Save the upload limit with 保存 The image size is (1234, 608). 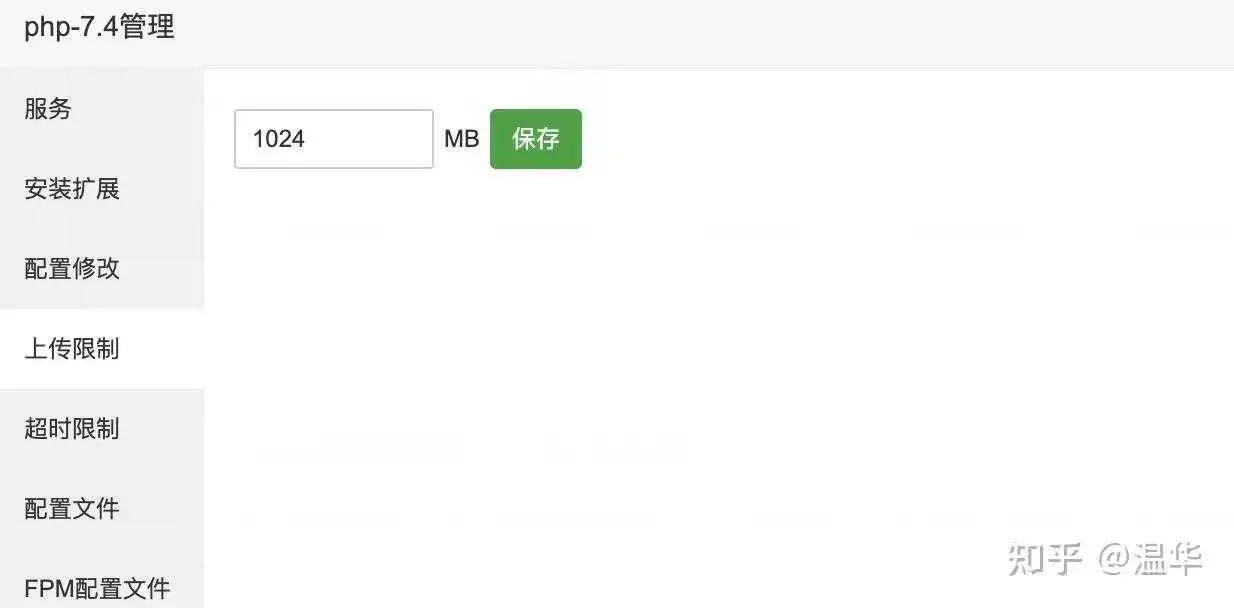click(536, 139)
